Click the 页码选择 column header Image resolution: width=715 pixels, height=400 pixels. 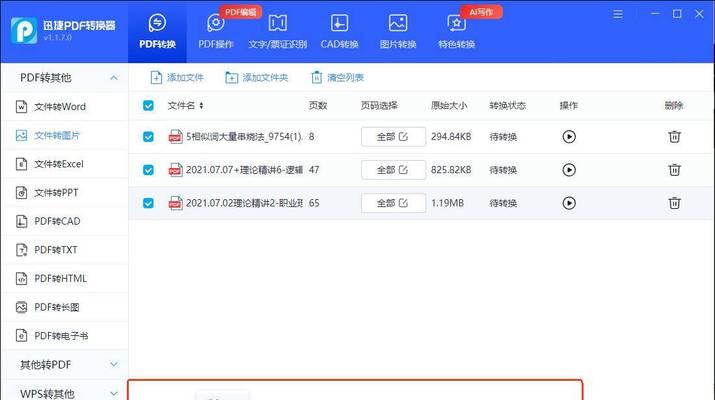pyautogui.click(x=379, y=106)
